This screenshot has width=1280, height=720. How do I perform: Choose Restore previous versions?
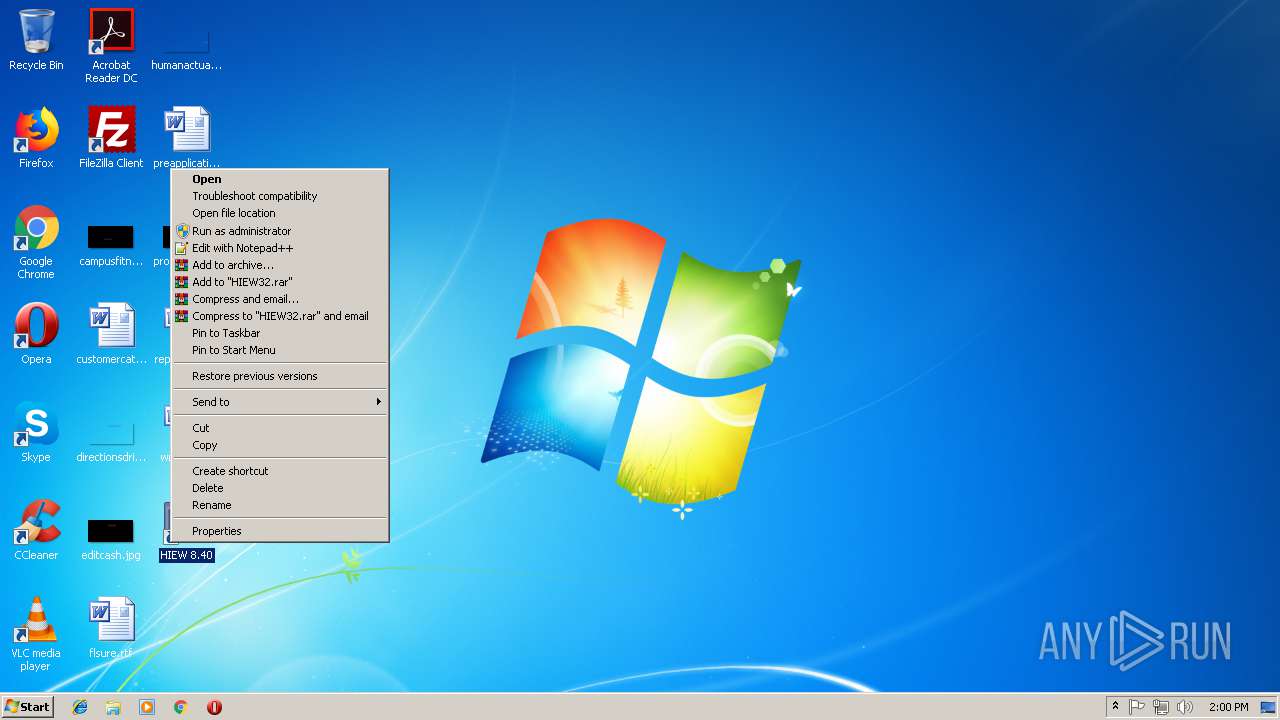pyautogui.click(x=280, y=376)
